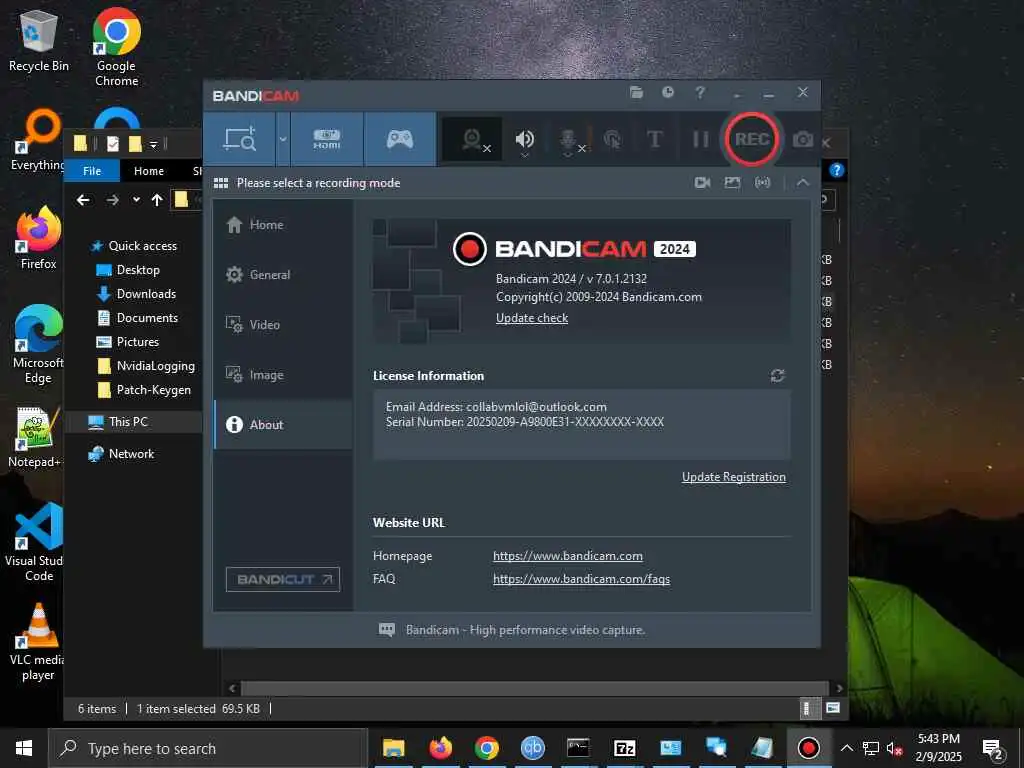Open screen recording mode dropdown arrow
The width and height of the screenshot is (1024, 768).
pos(283,139)
